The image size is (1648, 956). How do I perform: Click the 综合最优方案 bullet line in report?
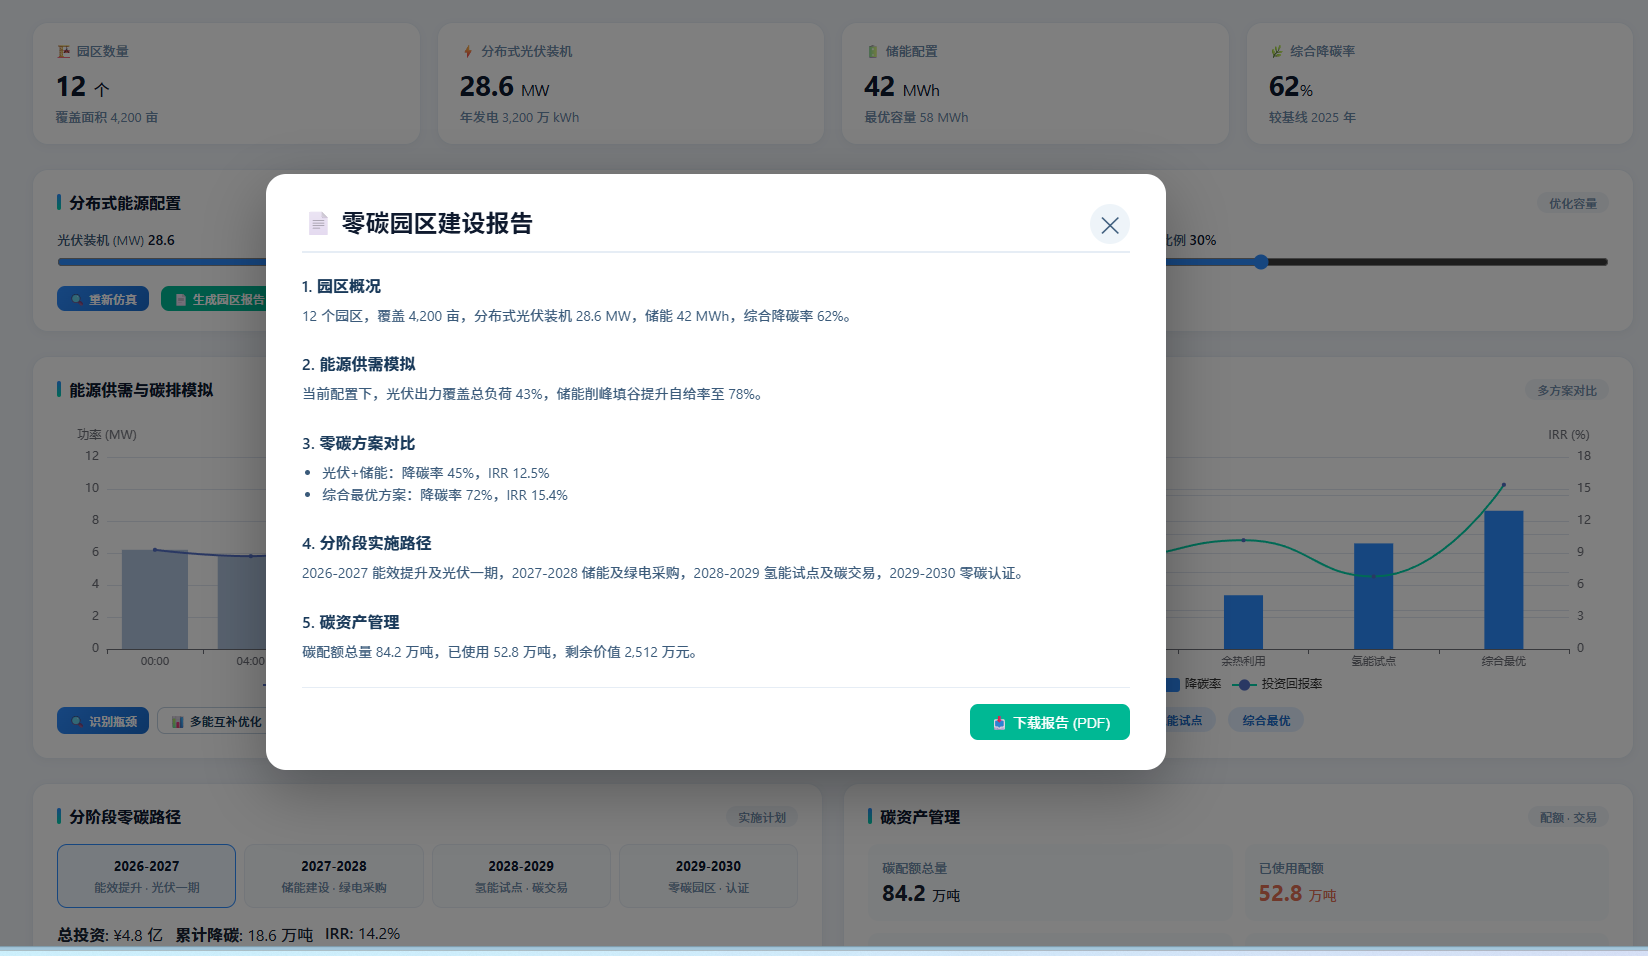click(444, 495)
